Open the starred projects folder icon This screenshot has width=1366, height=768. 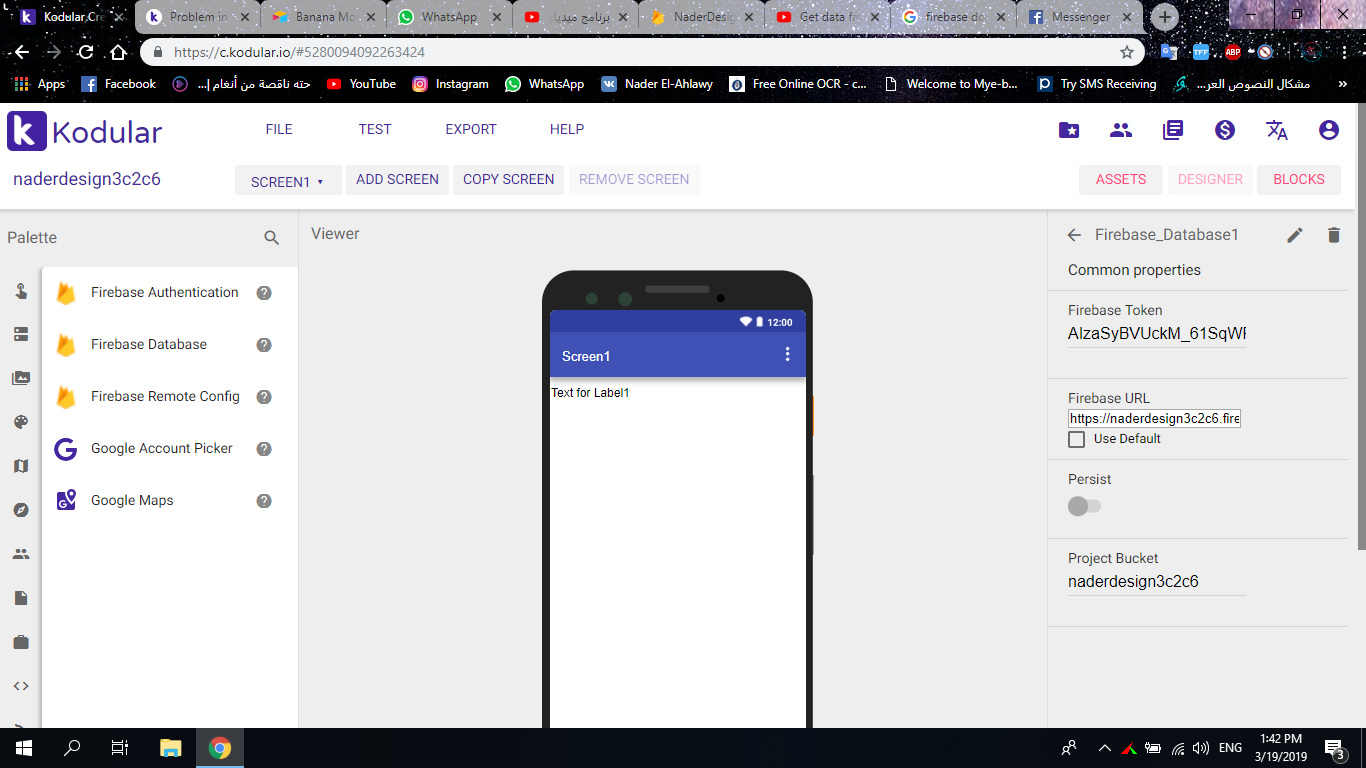(1069, 130)
